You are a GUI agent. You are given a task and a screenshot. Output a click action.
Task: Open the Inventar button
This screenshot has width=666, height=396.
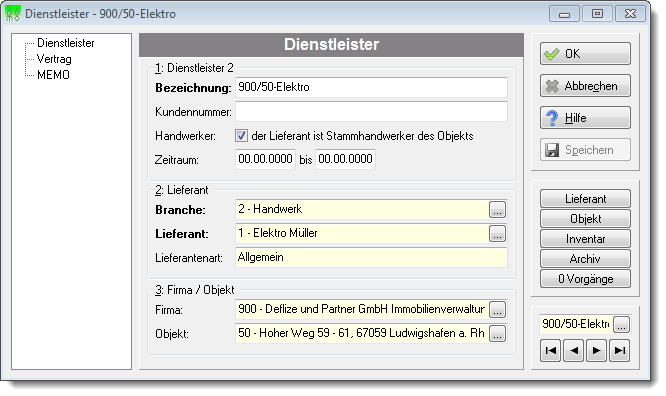[585, 238]
